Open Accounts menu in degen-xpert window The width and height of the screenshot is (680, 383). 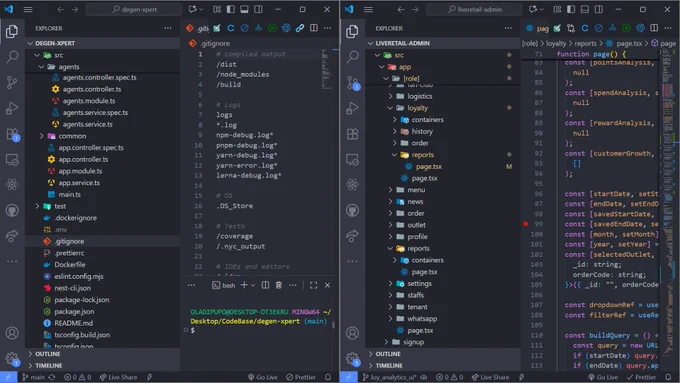pyautogui.click(x=12, y=333)
